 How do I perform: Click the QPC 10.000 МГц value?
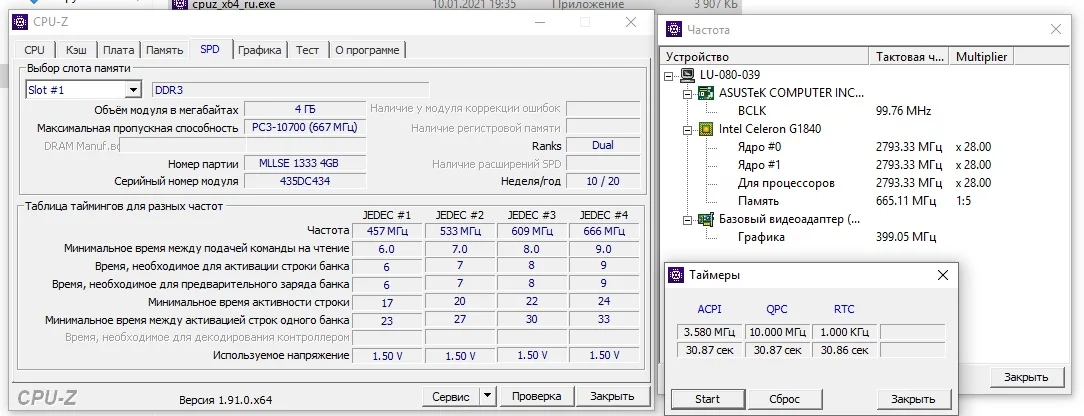(777, 332)
